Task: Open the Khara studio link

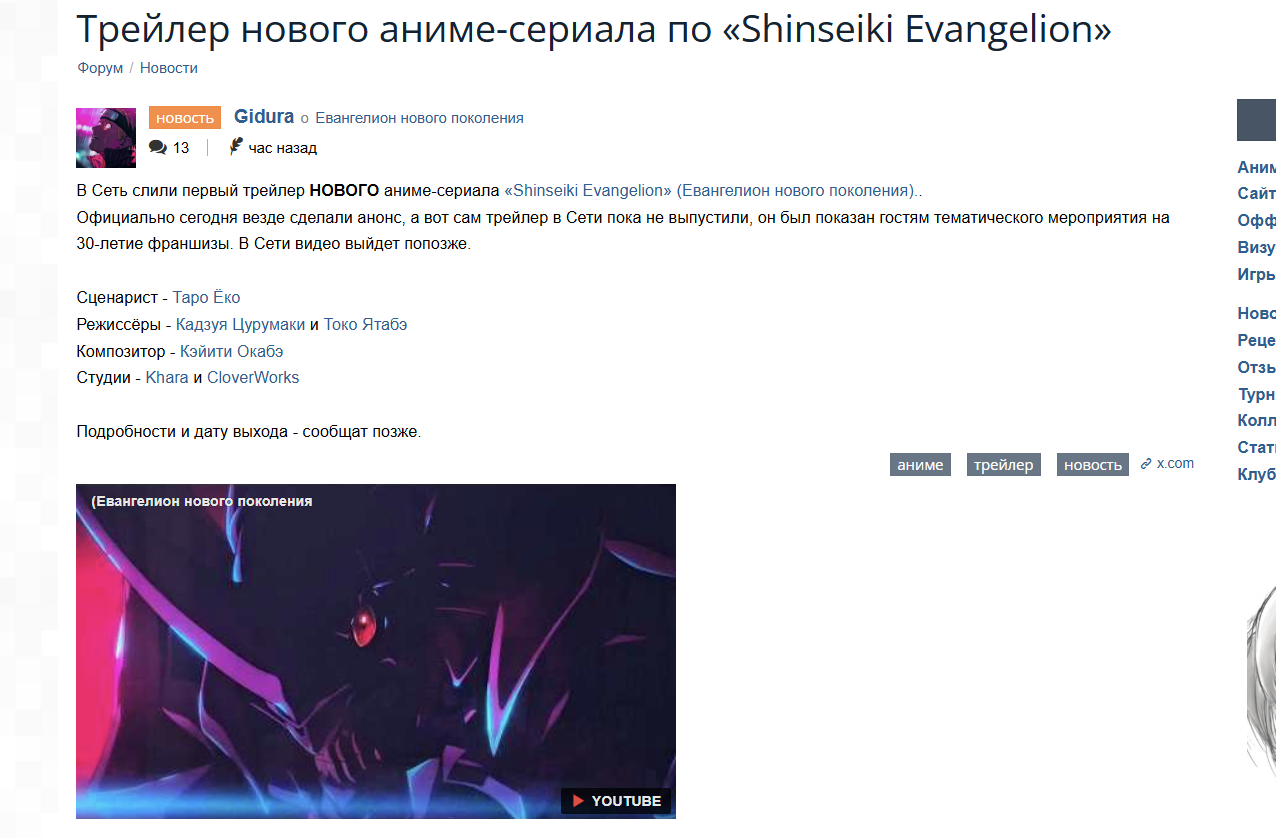Action: pyautogui.click(x=167, y=377)
